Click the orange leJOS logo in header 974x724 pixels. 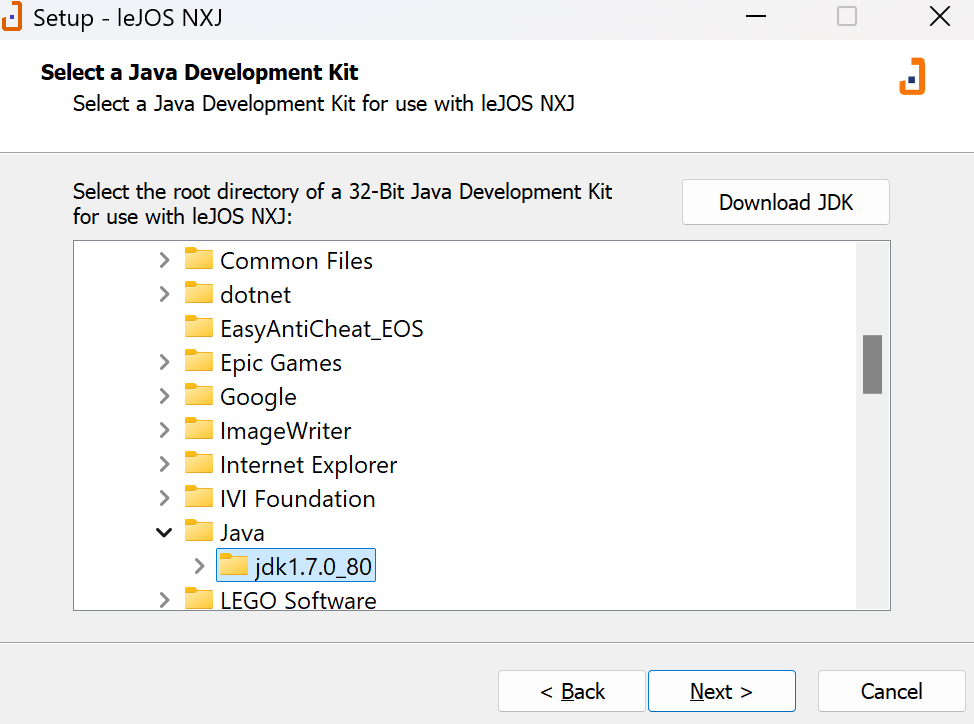(912, 76)
